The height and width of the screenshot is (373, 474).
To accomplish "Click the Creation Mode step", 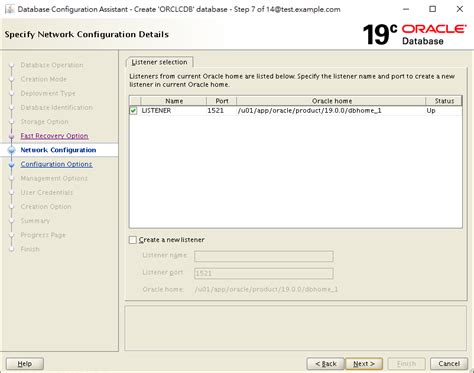I will click(44, 79).
